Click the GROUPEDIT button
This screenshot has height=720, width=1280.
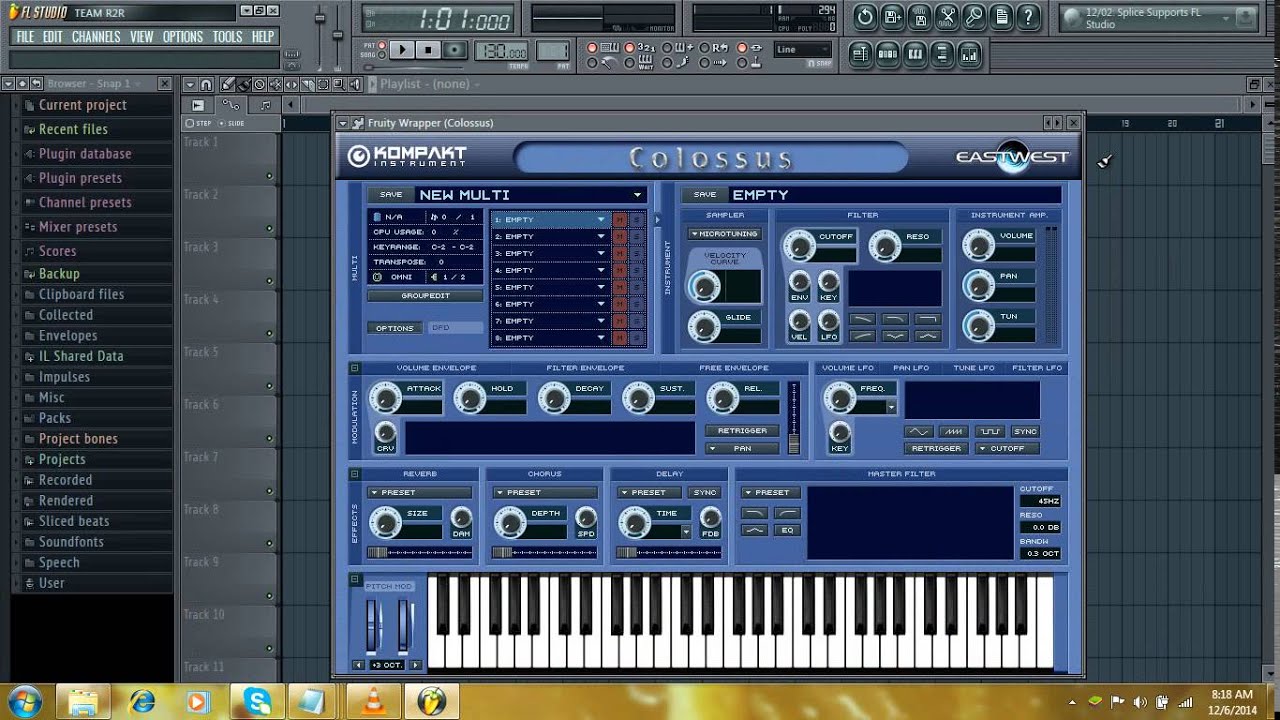click(425, 296)
